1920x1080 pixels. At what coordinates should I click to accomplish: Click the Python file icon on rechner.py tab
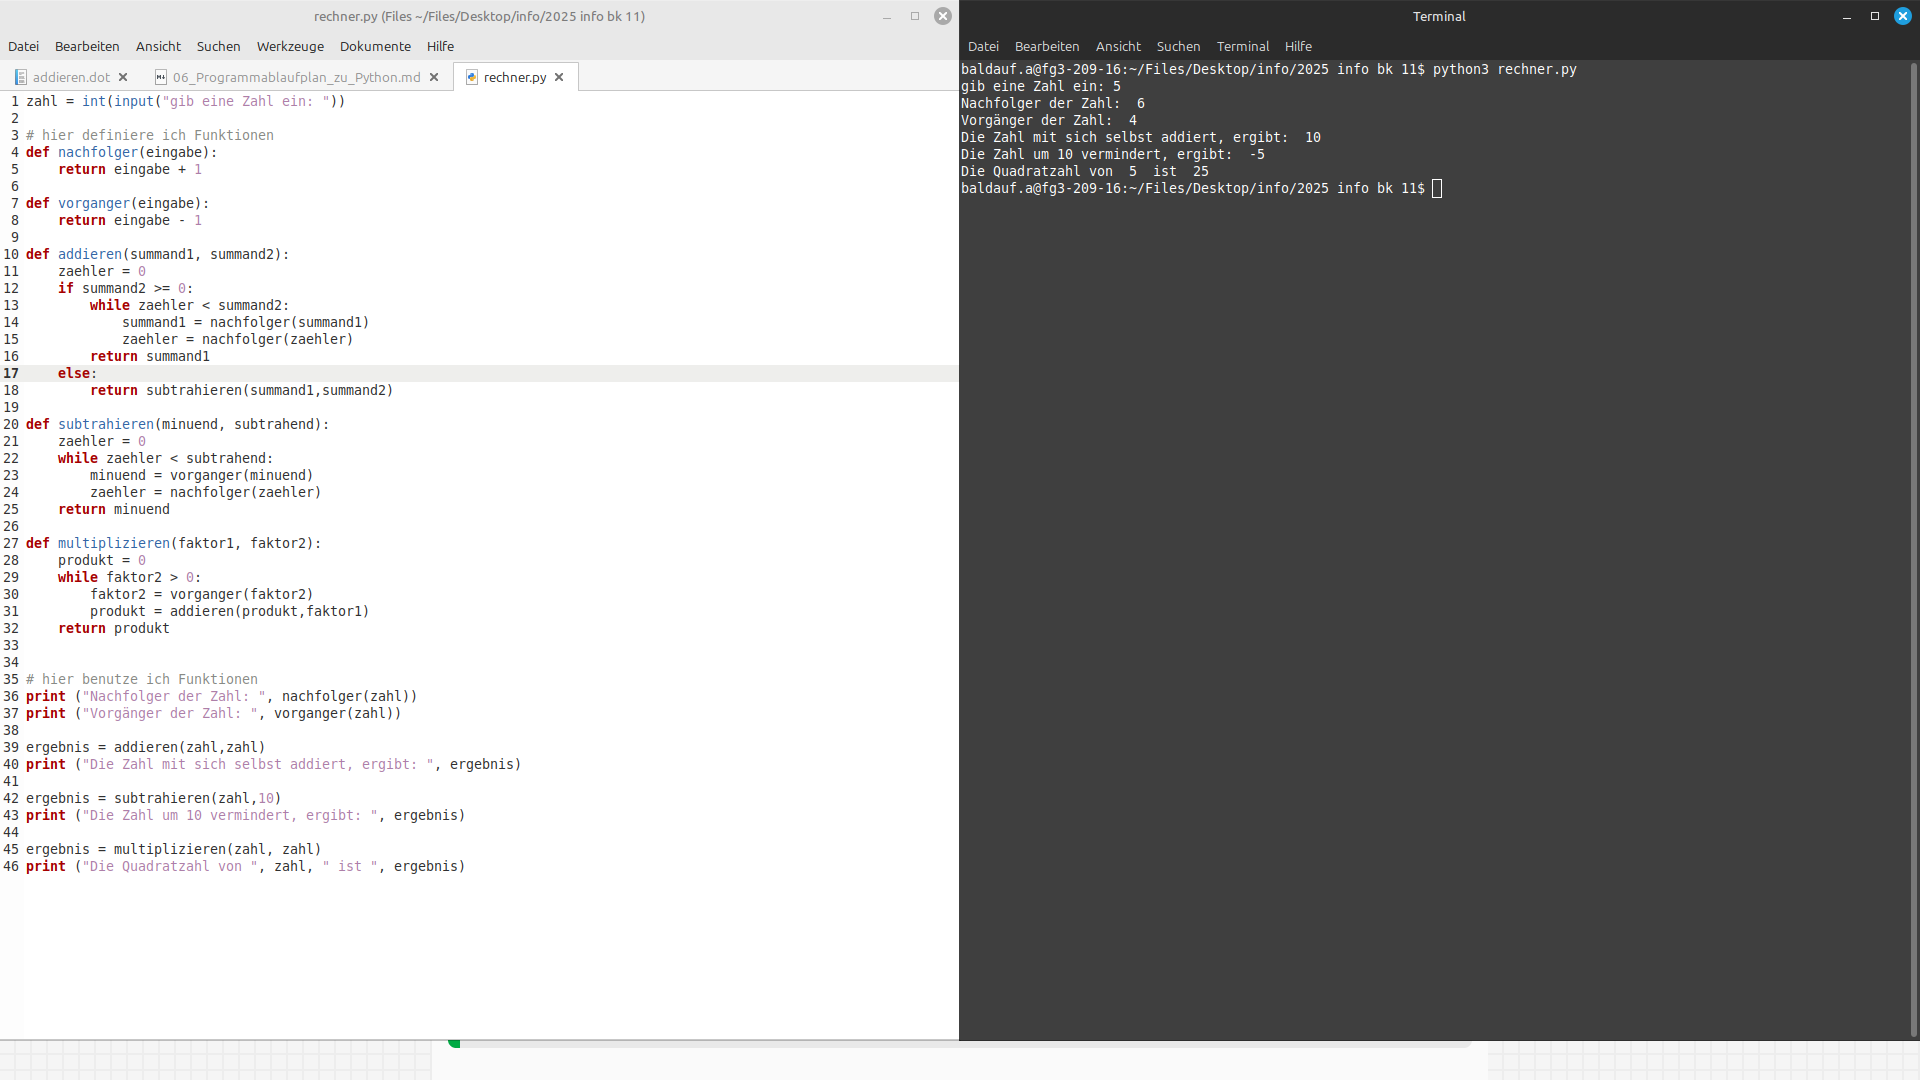(472, 77)
